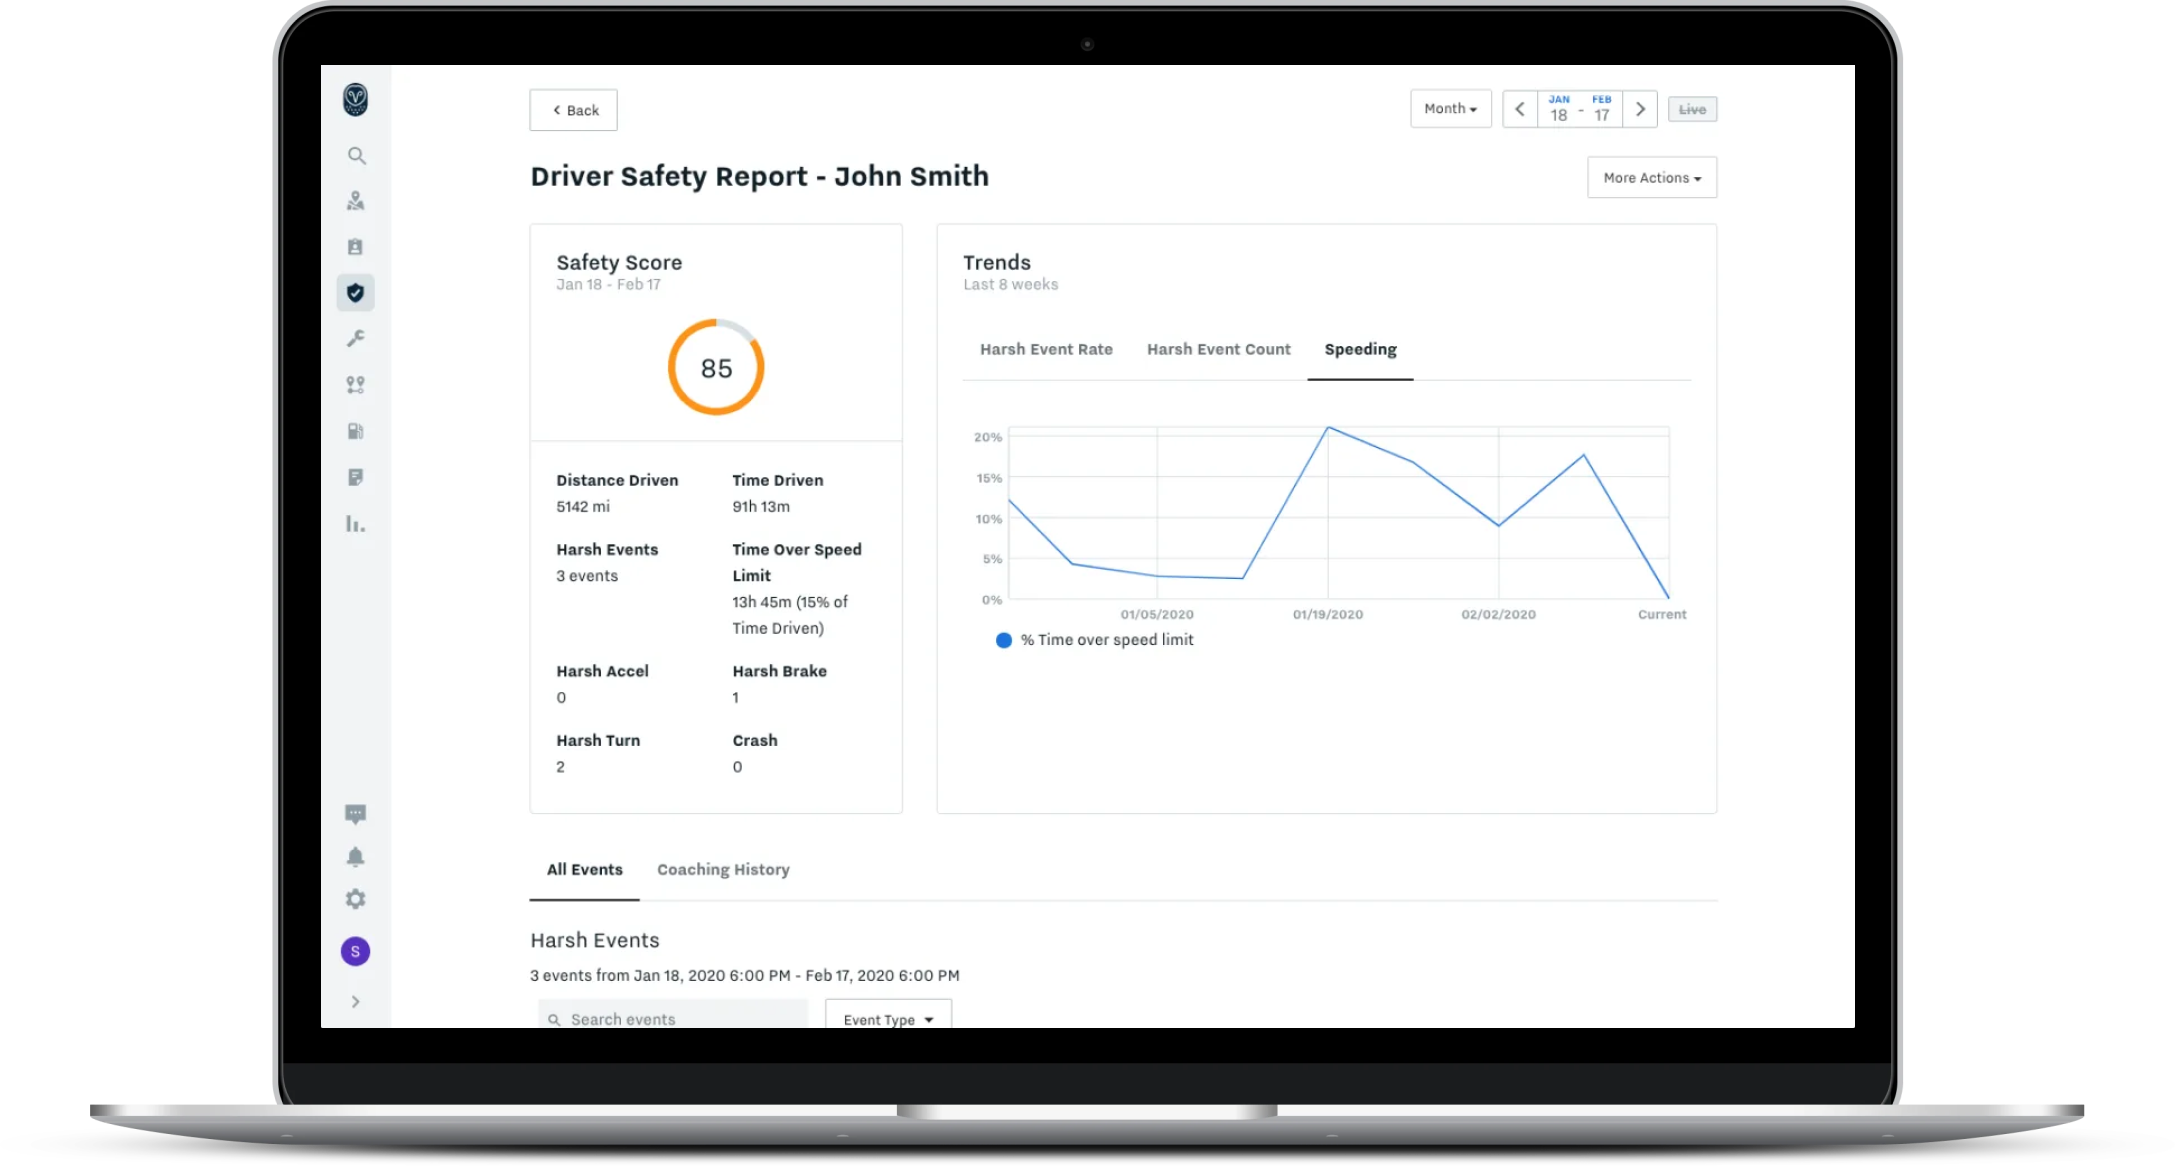2175x1166 pixels.
Task: Open the Safety shield panel
Action: pos(357,292)
